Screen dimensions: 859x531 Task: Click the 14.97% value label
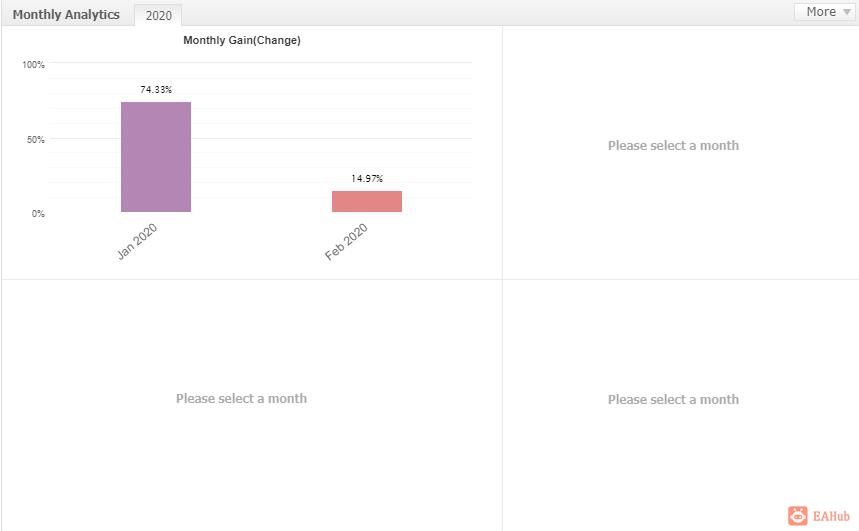(367, 179)
